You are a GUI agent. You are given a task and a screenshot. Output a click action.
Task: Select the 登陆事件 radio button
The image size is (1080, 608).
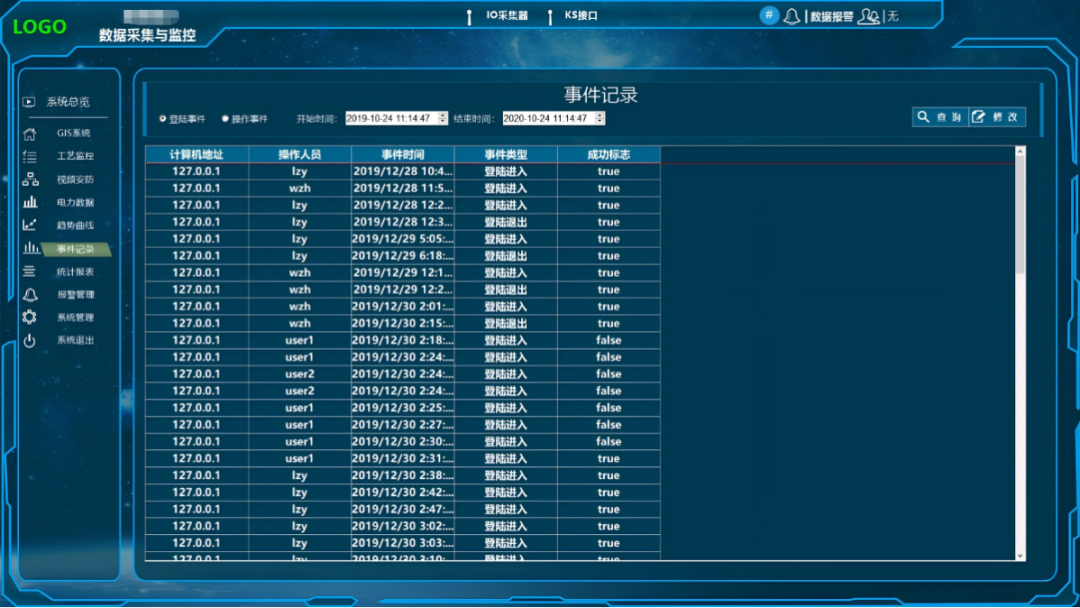tap(163, 118)
